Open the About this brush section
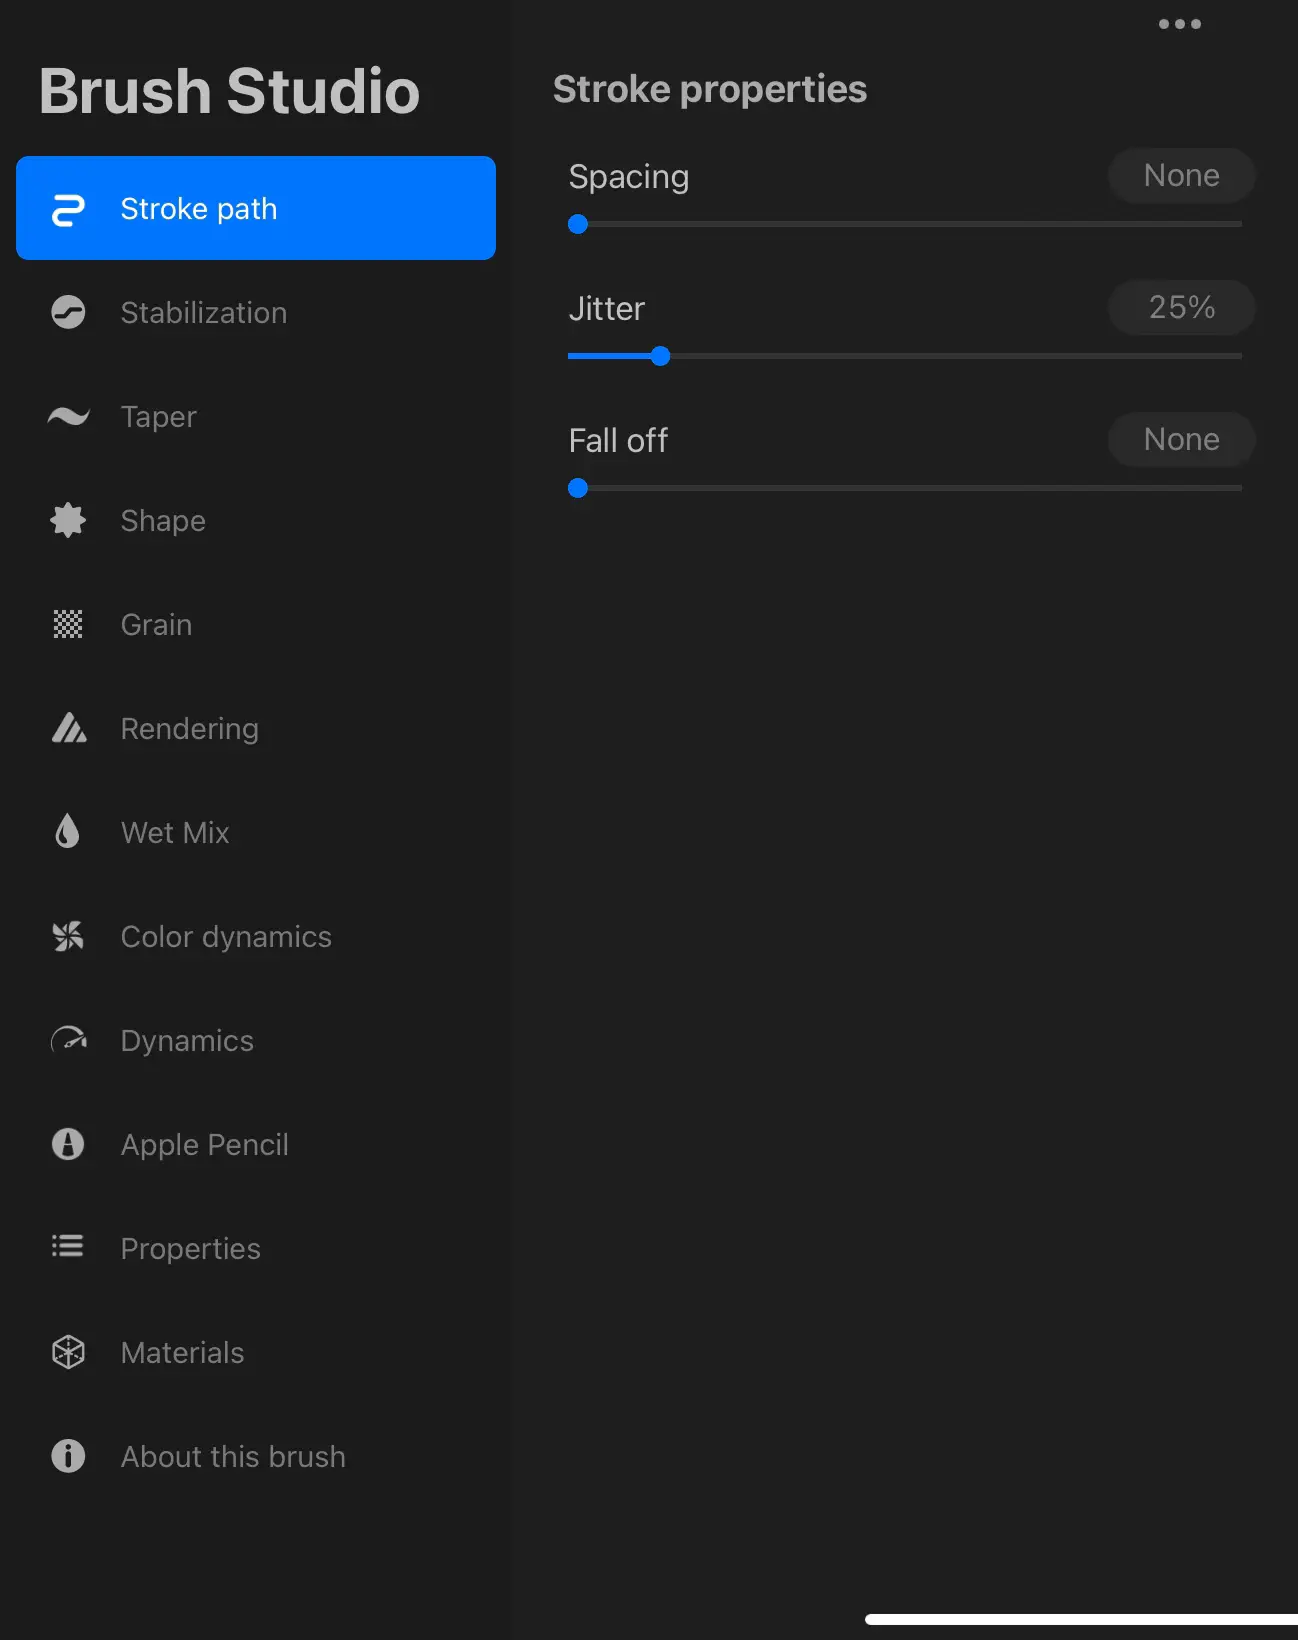1298x1640 pixels. click(232, 1456)
